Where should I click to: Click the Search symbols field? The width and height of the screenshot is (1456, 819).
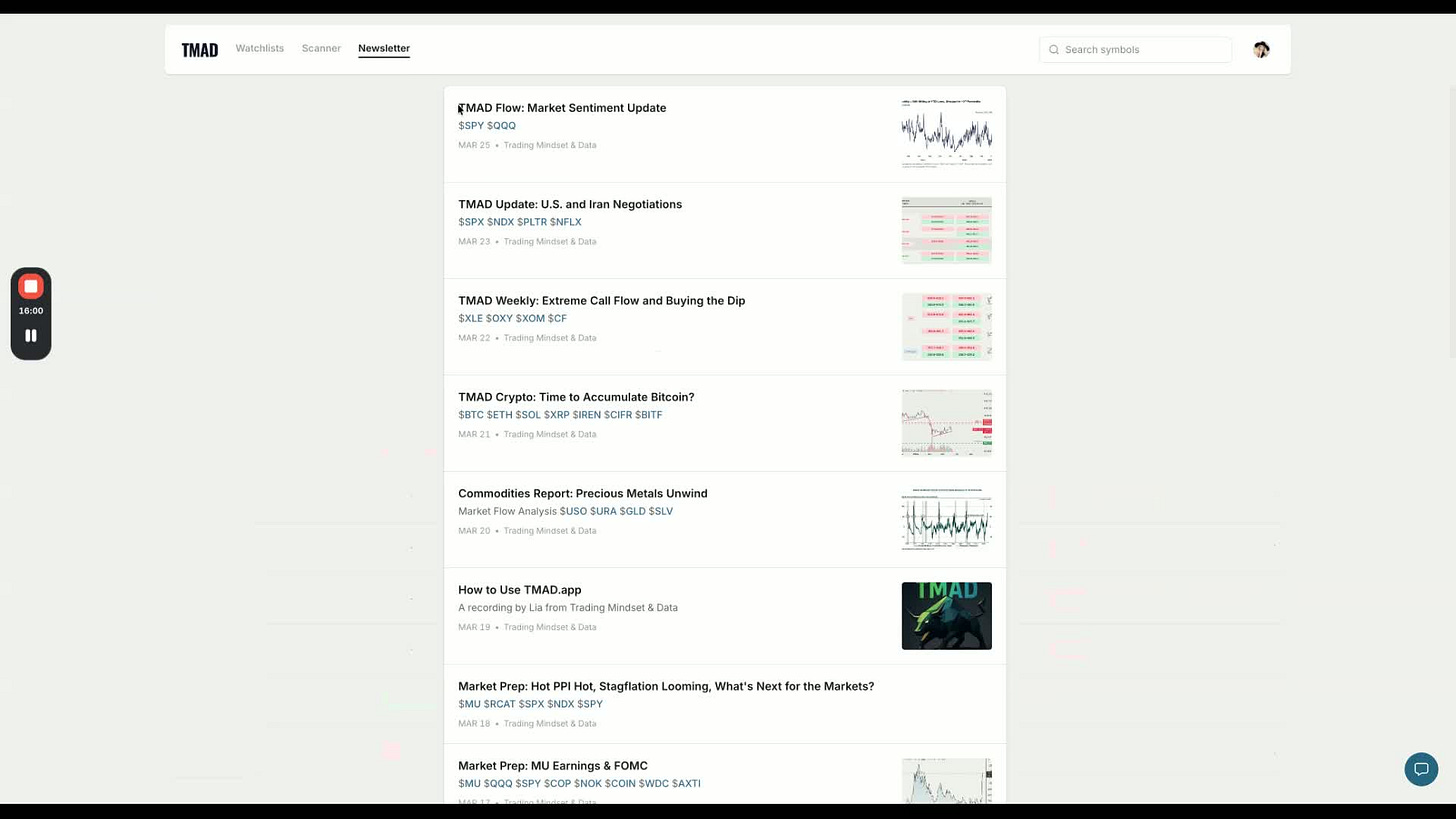click(1135, 50)
